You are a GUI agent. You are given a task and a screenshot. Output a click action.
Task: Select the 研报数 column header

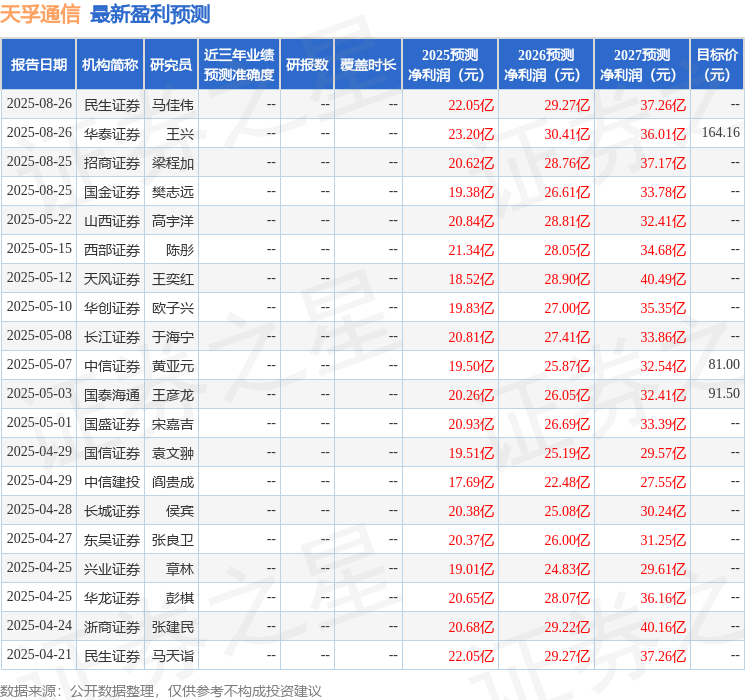pos(307,64)
